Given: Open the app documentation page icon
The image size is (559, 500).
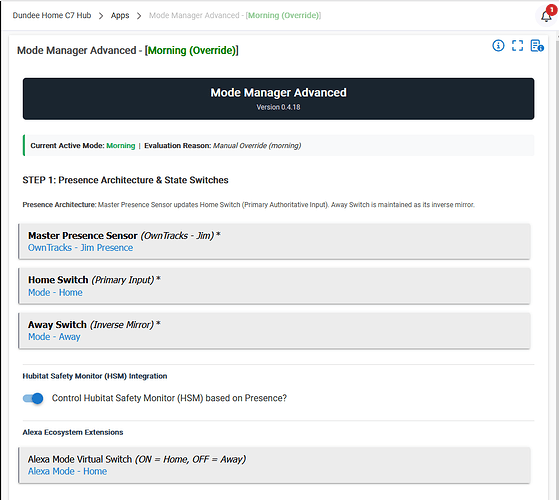Looking at the screenshot, I should 537,46.
